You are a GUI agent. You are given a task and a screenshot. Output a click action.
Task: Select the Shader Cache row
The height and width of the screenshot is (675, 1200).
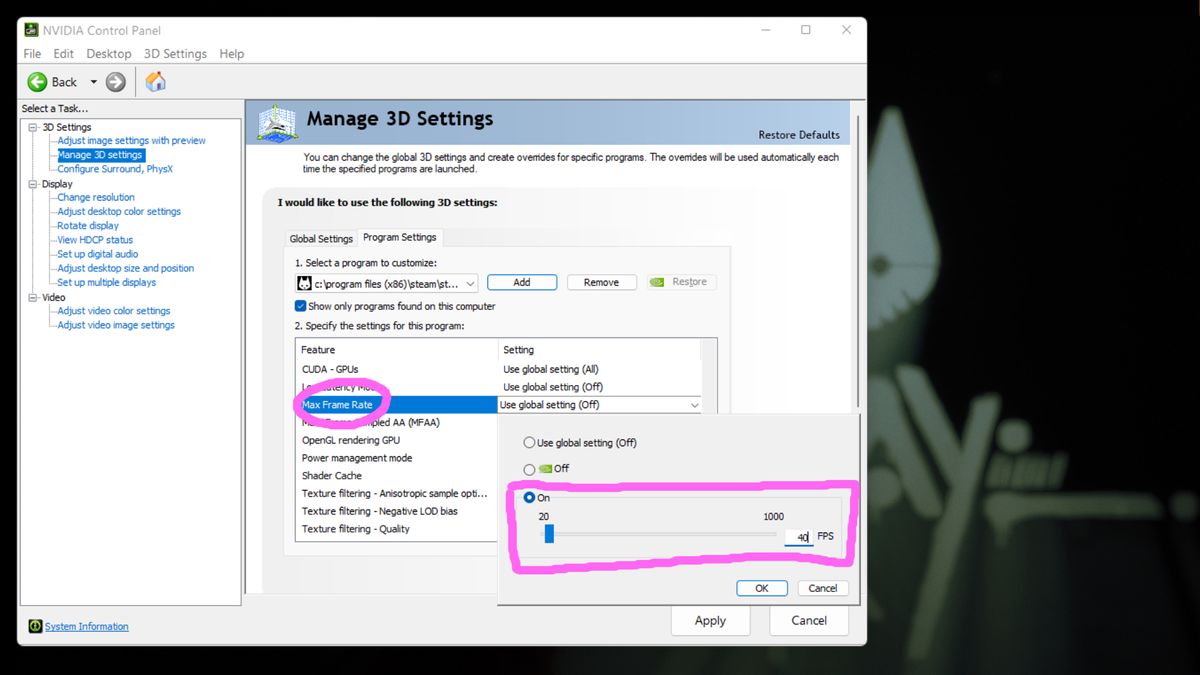[397, 476]
